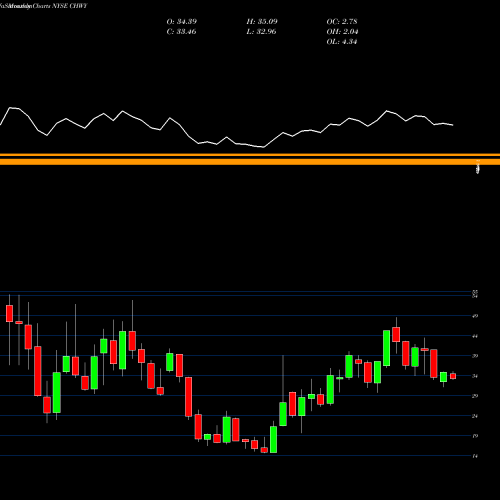The height and width of the screenshot is (500, 500).
Task: Select the low value L: 32.96
Action: point(262,31)
